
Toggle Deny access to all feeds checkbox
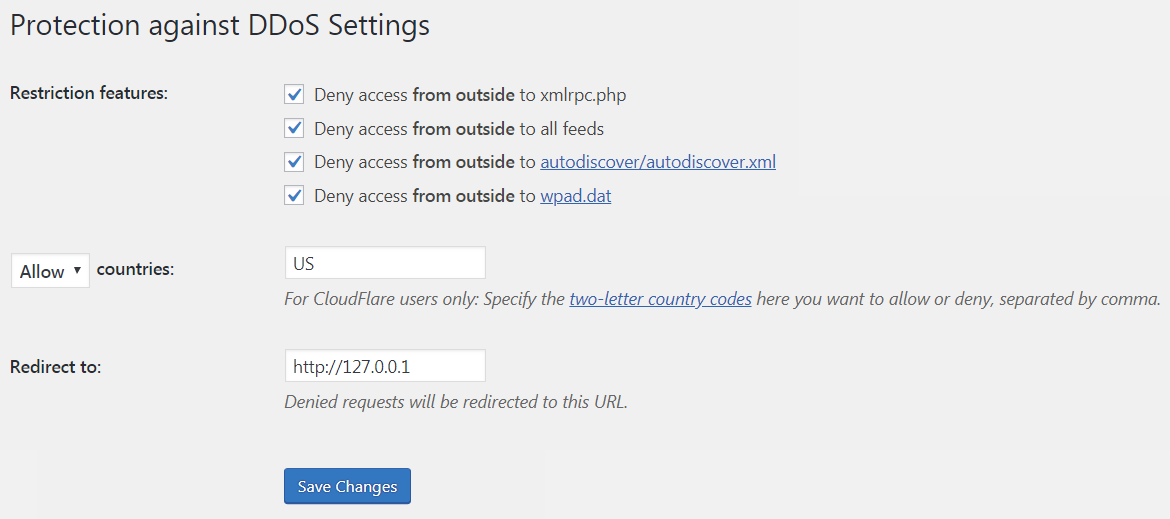(294, 128)
